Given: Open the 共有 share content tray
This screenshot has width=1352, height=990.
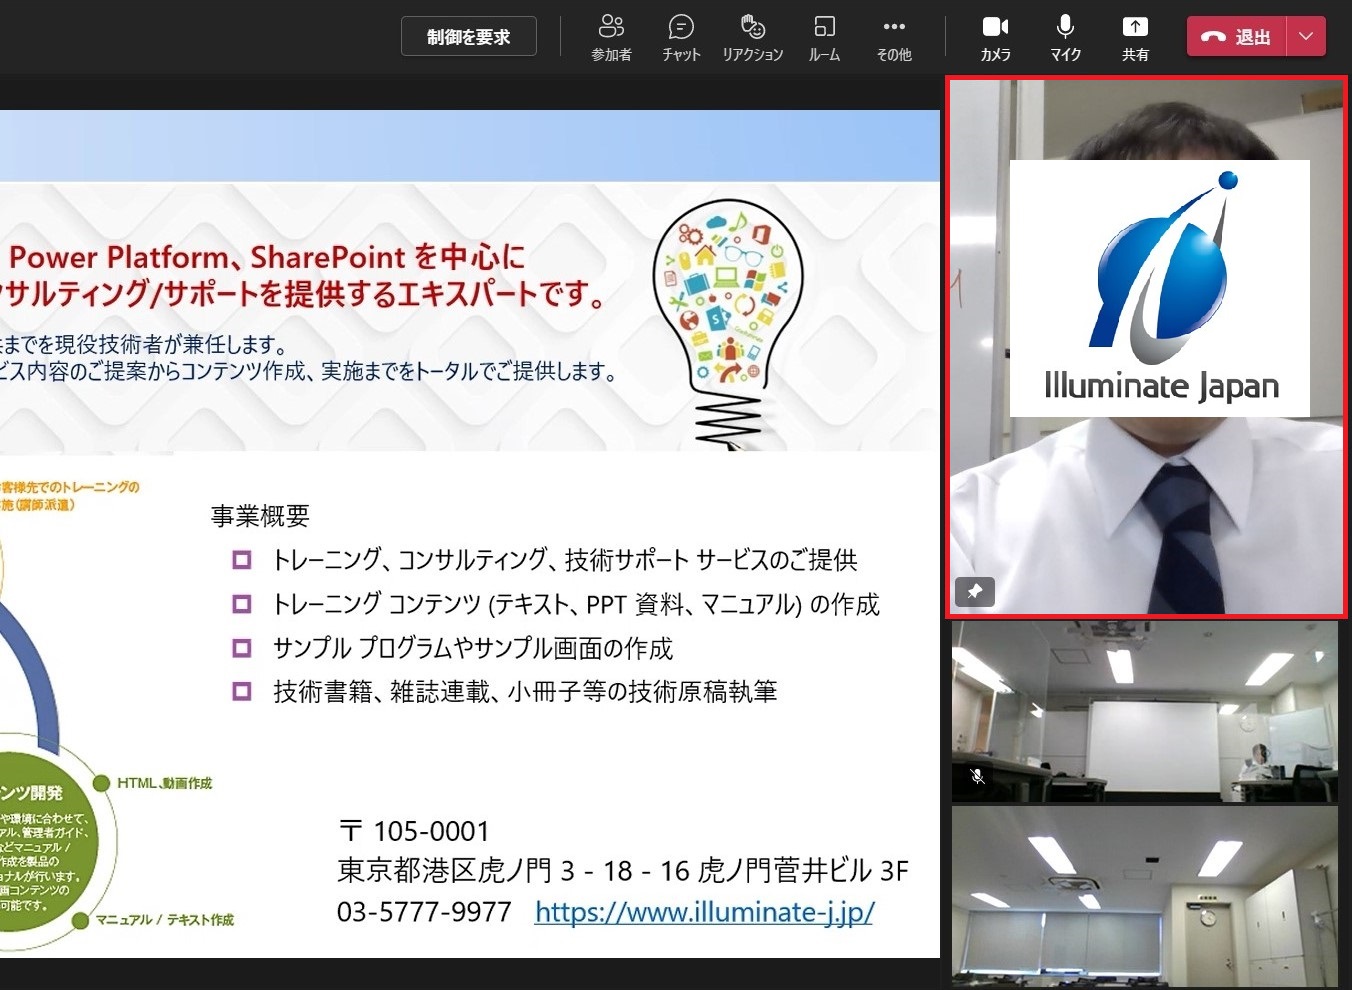Looking at the screenshot, I should [x=1135, y=38].
